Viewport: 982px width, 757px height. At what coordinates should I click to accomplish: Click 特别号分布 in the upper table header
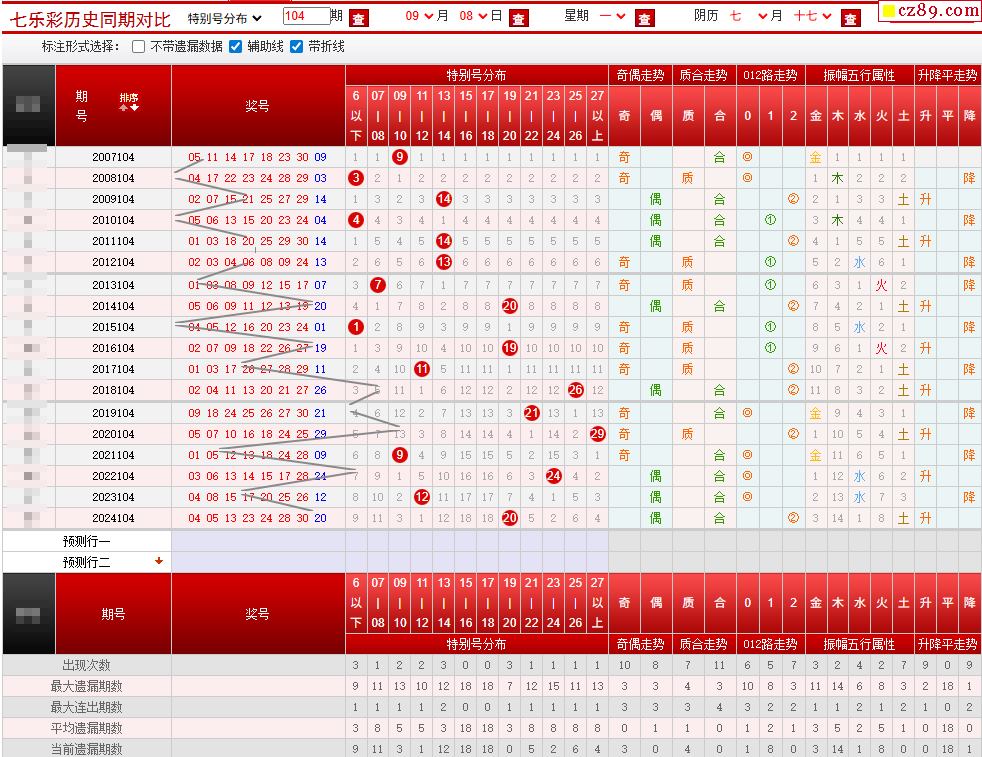point(476,75)
